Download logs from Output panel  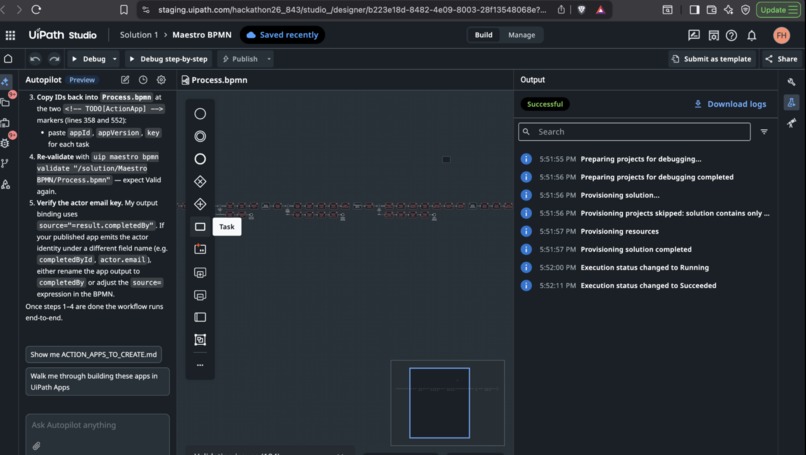coord(730,104)
